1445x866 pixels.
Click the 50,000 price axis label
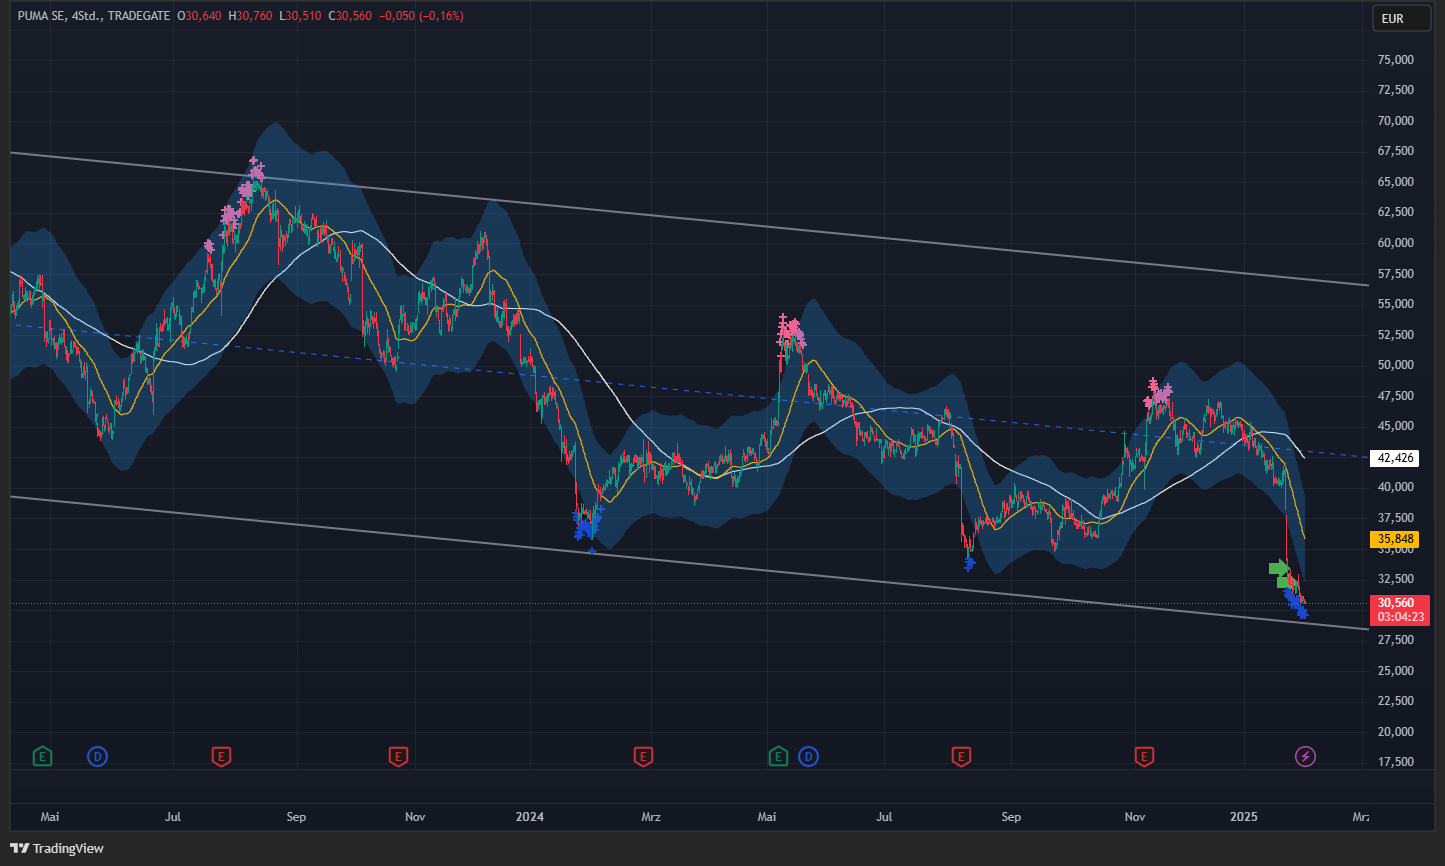click(1395, 365)
